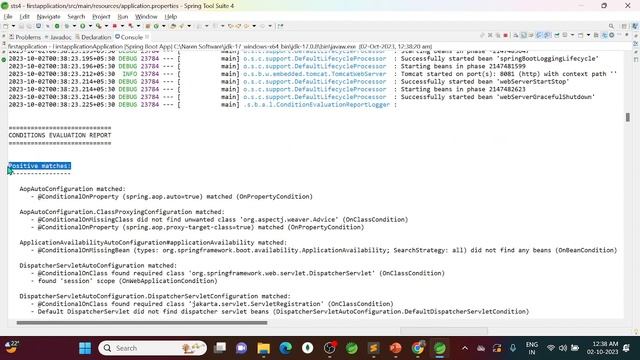Expand the Run dropdown arrow
Image resolution: width=640 pixels, height=360 pixels.
(90, 26)
